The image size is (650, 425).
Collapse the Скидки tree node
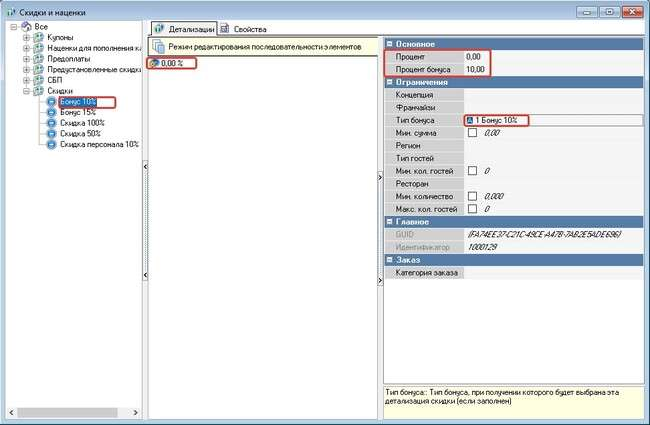point(26,91)
